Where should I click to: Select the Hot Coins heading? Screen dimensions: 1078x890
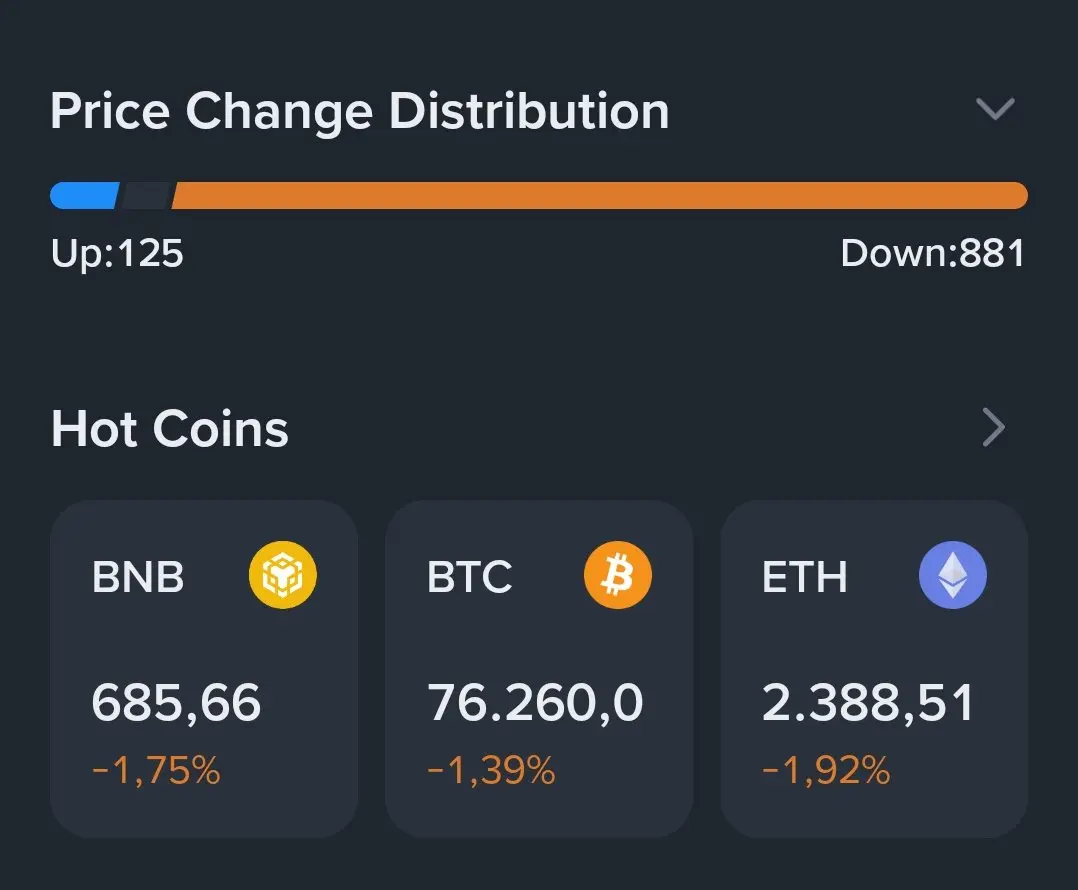(x=170, y=428)
